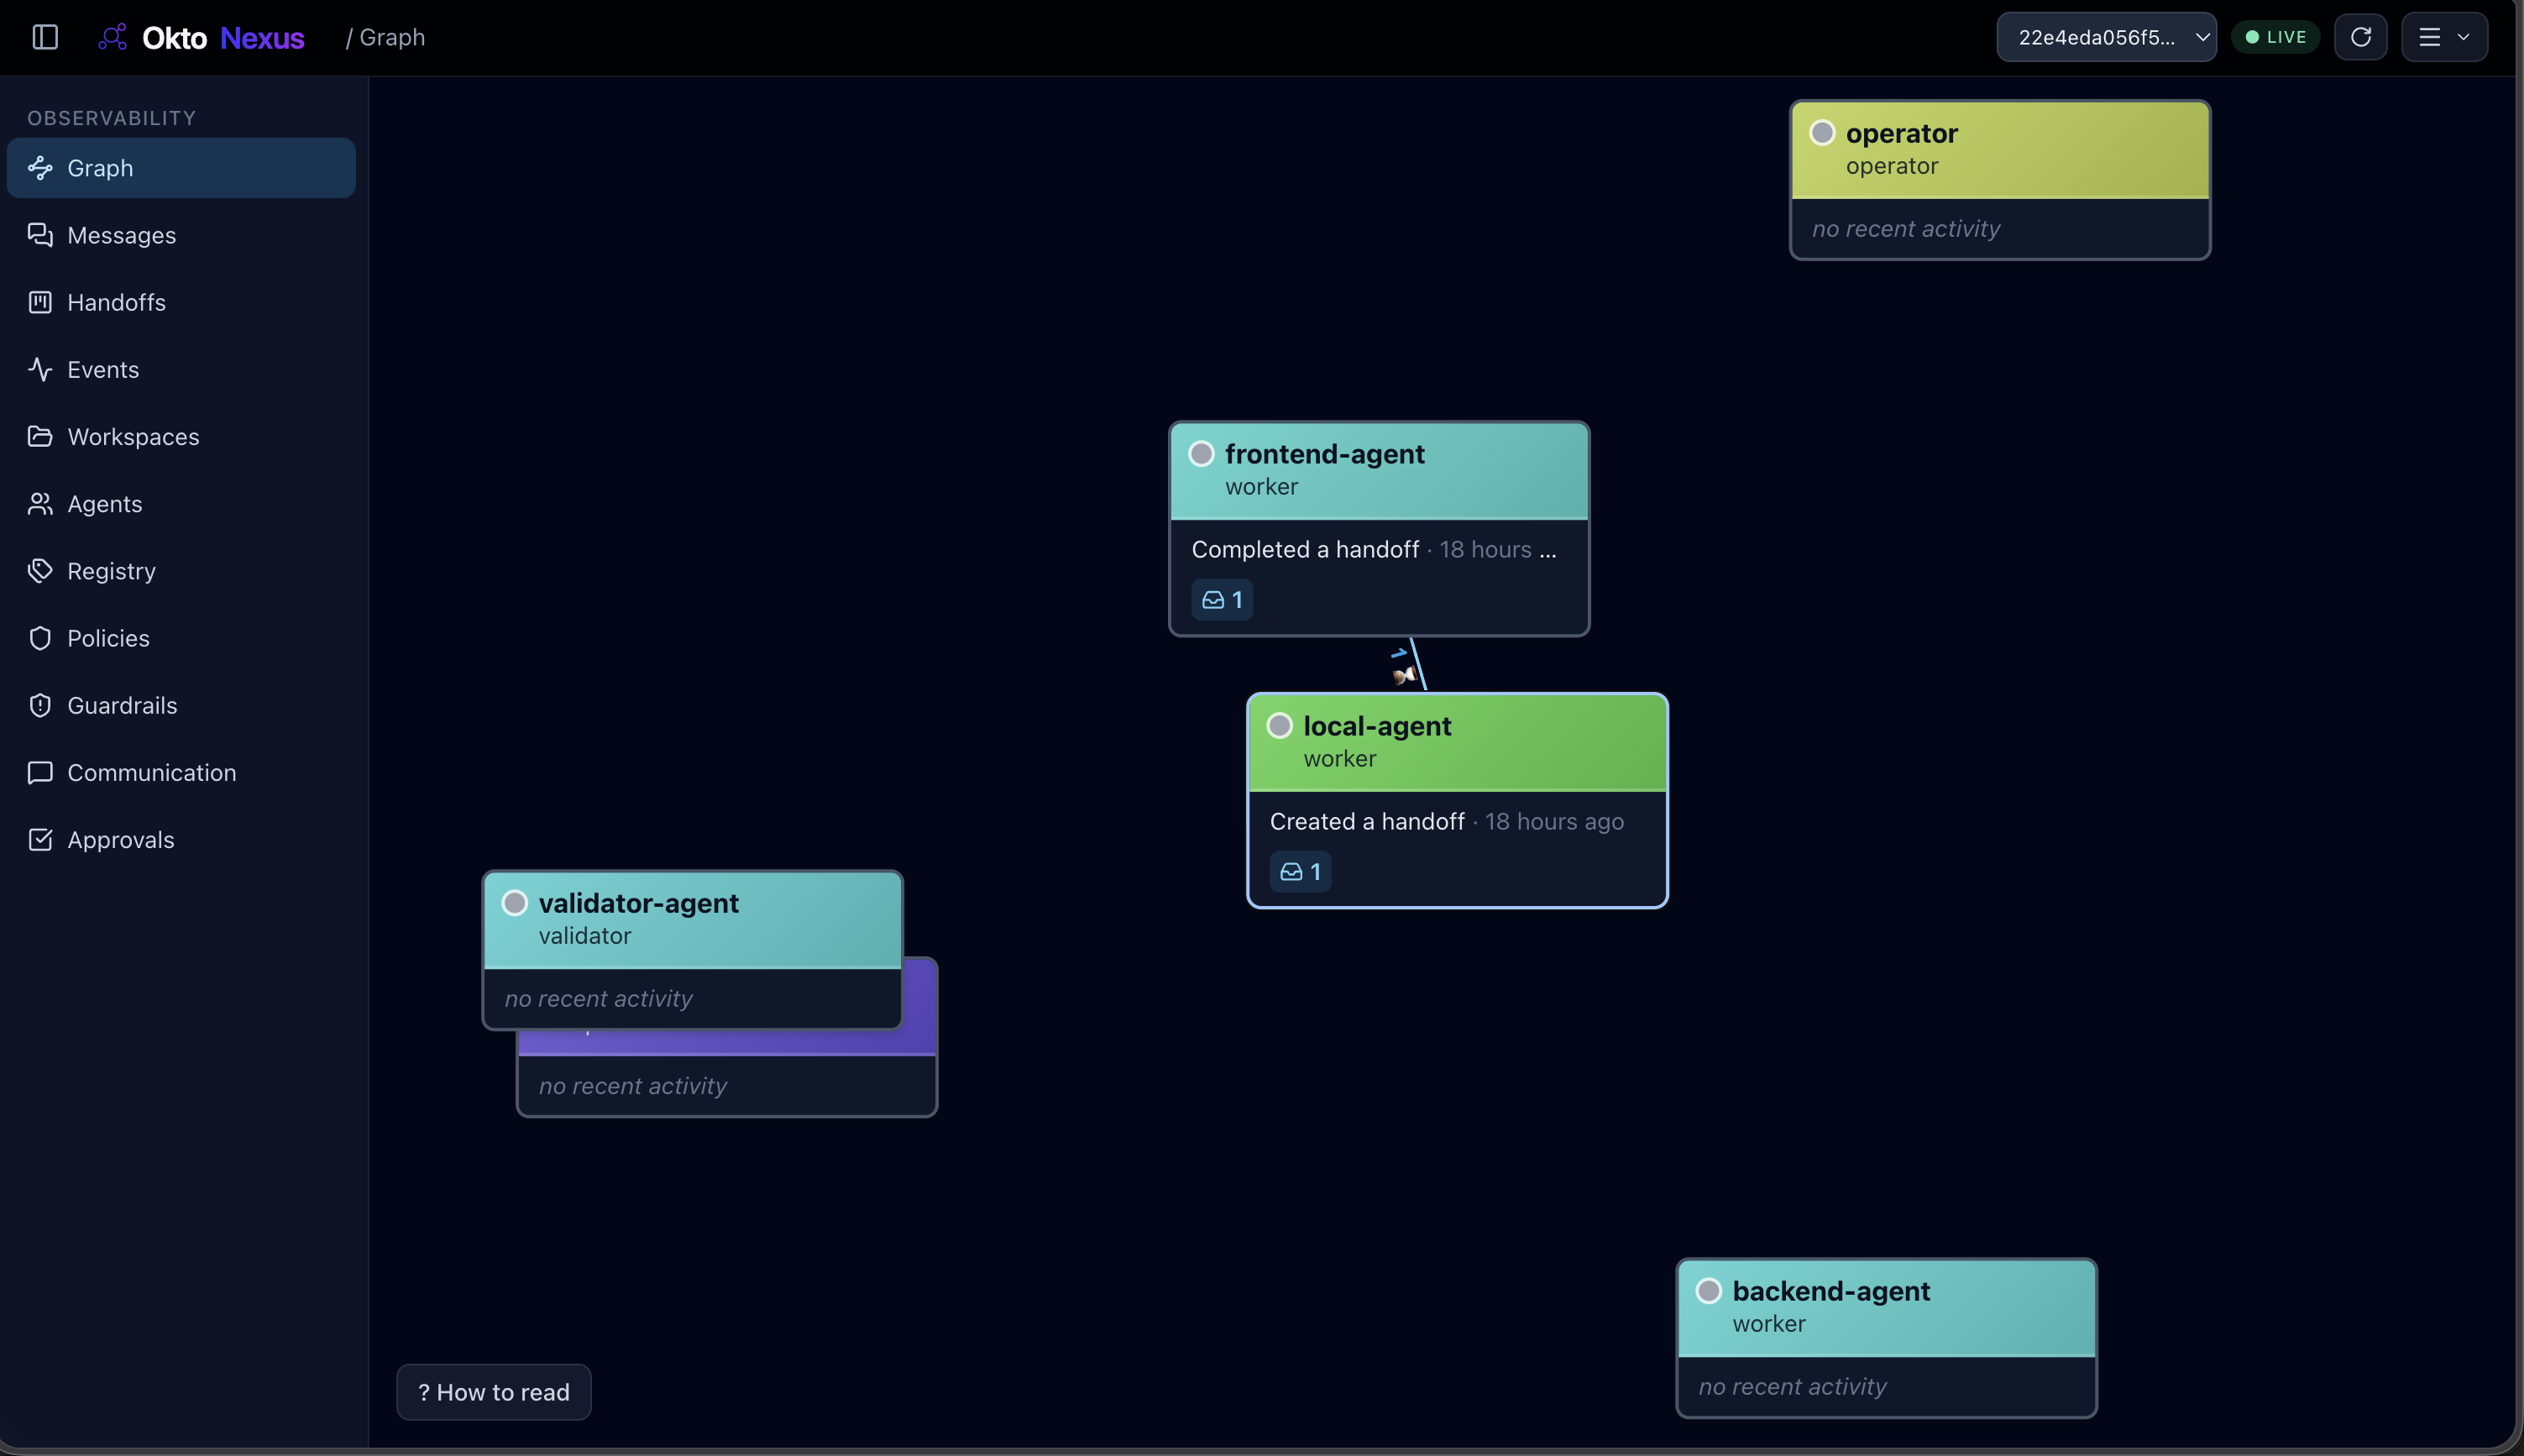
Task: Select the frontend-agent node title
Action: (1324, 454)
